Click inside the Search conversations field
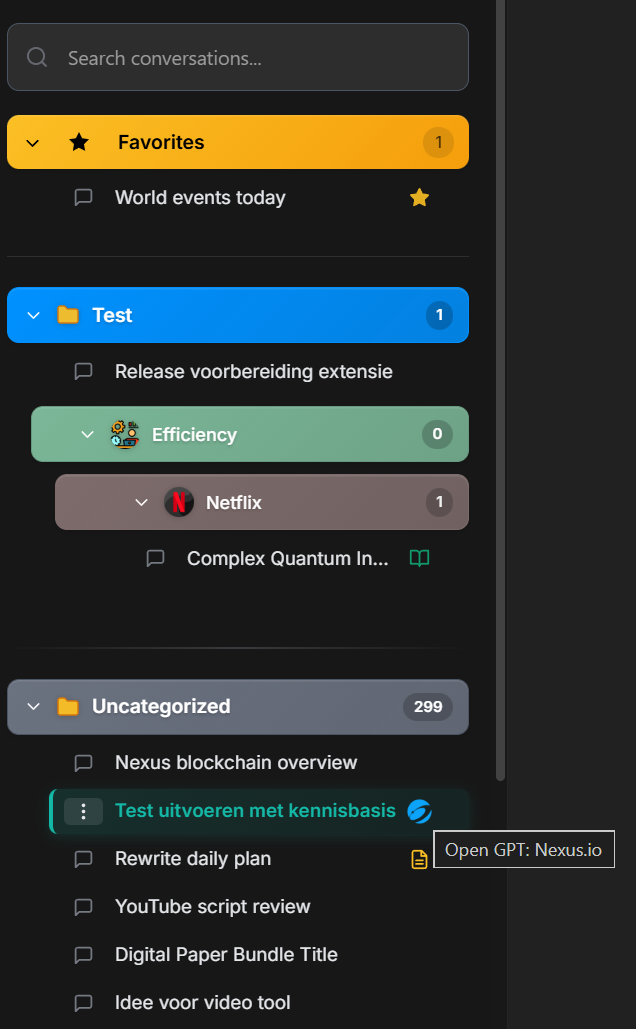636x1029 pixels. point(237,57)
